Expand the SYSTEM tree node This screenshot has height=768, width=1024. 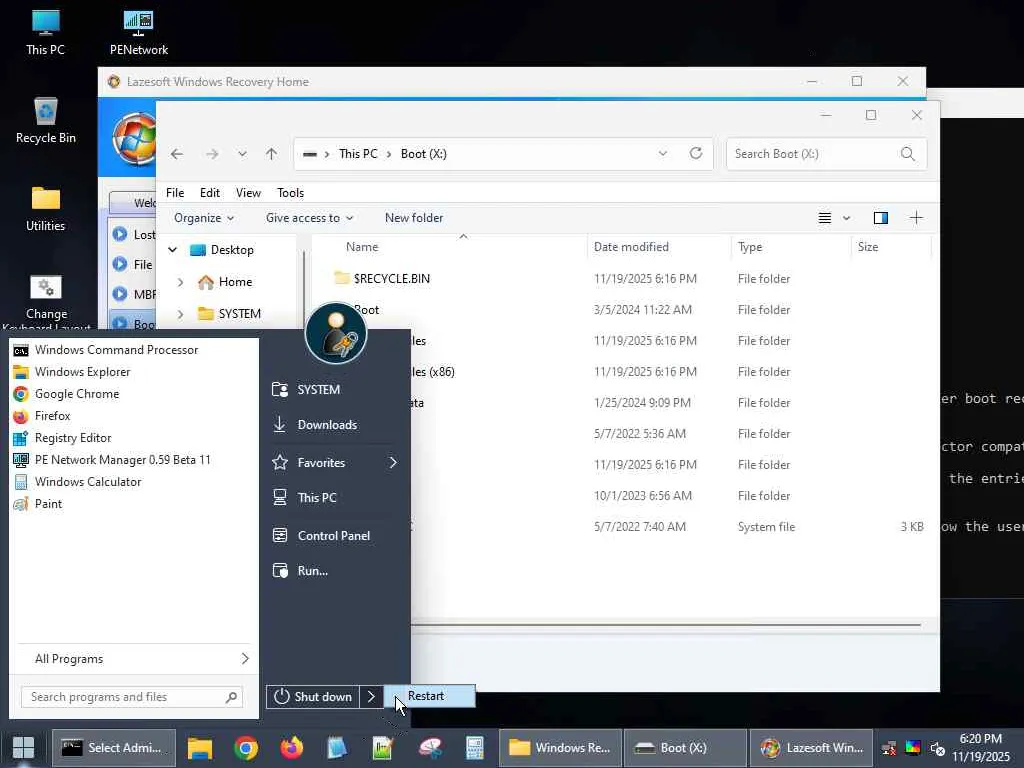tap(180, 314)
